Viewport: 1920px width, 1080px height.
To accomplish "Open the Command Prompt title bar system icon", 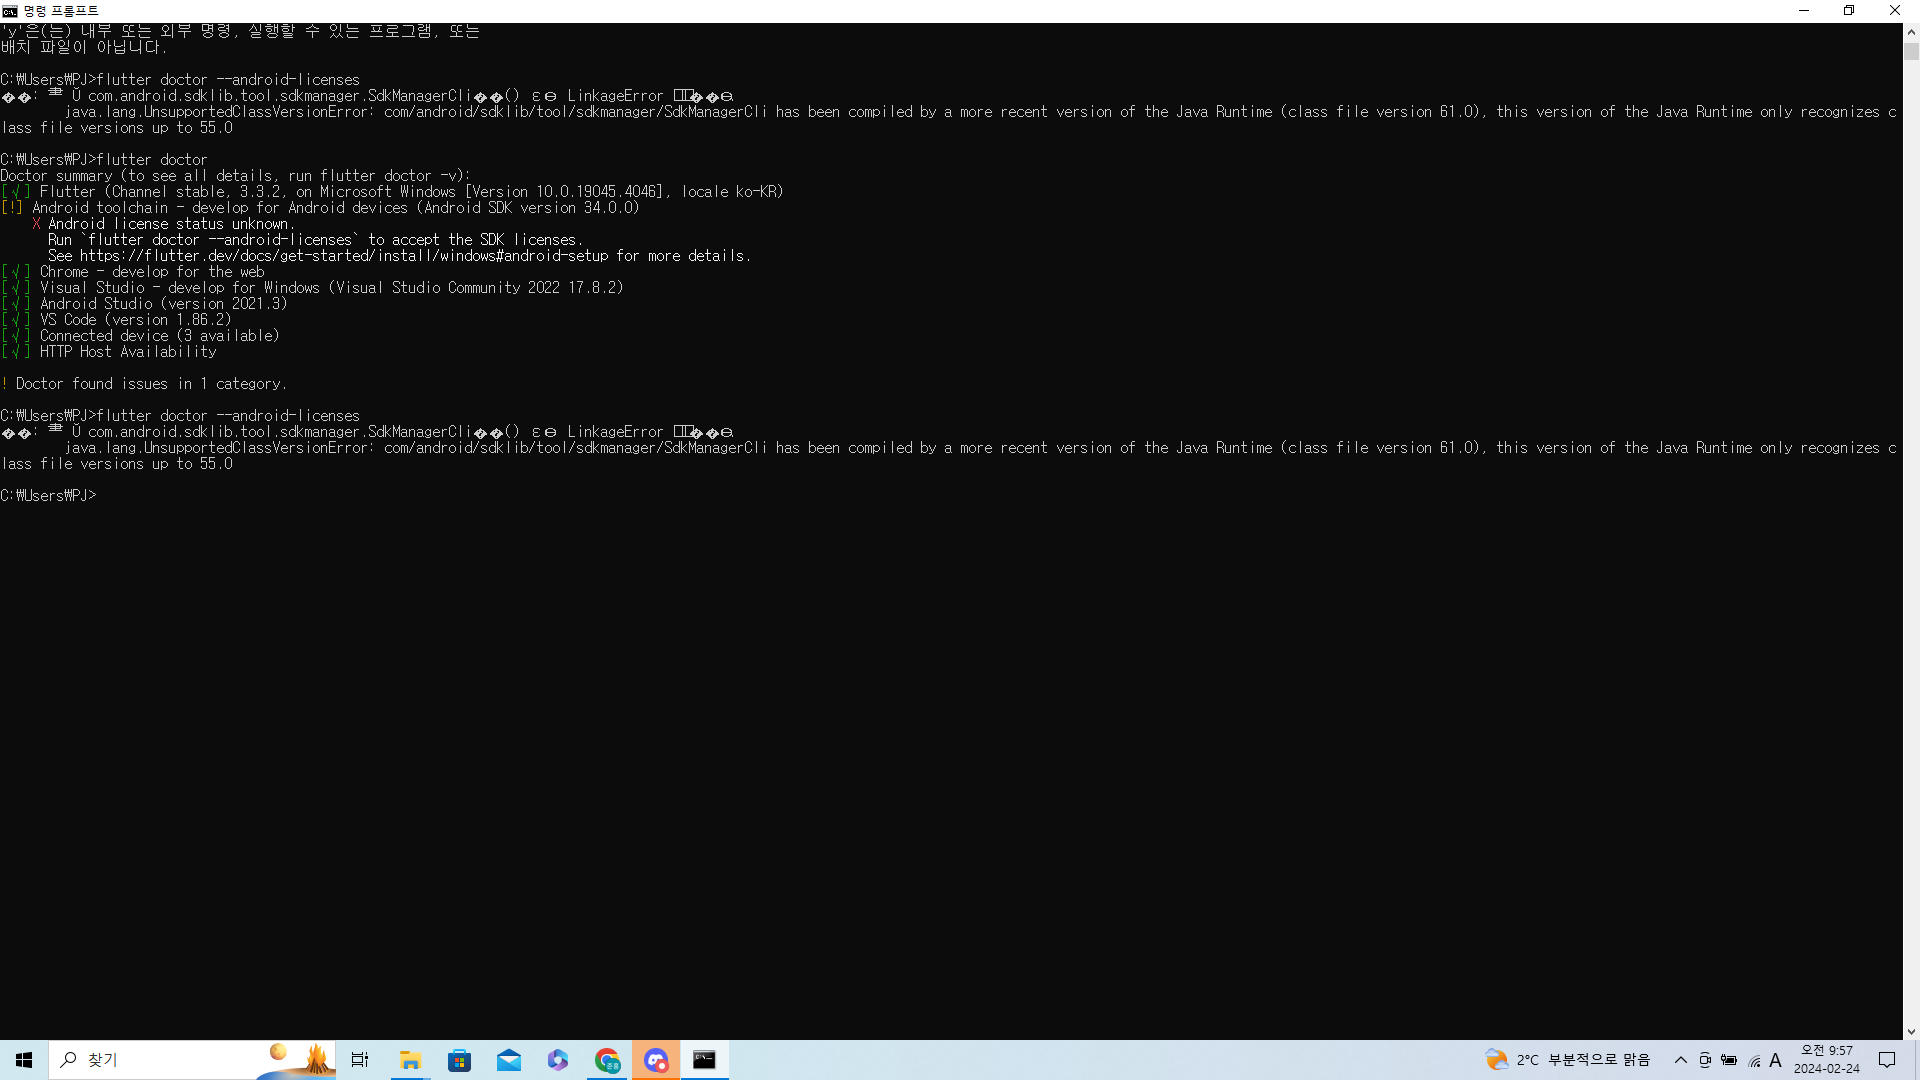I will tap(10, 11).
